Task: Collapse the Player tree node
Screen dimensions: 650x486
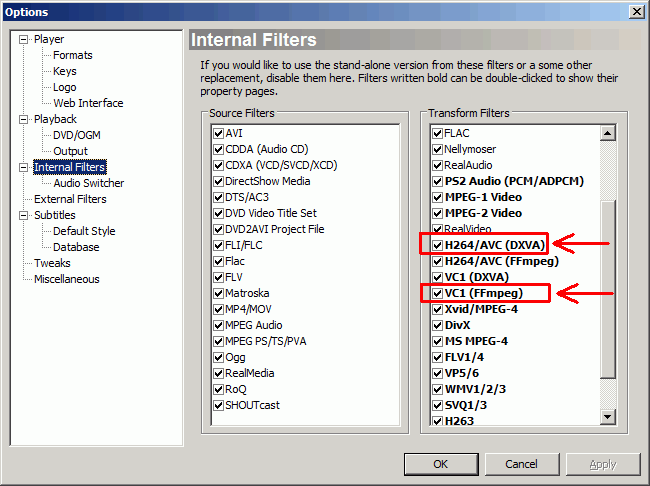Action: click(x=24, y=39)
